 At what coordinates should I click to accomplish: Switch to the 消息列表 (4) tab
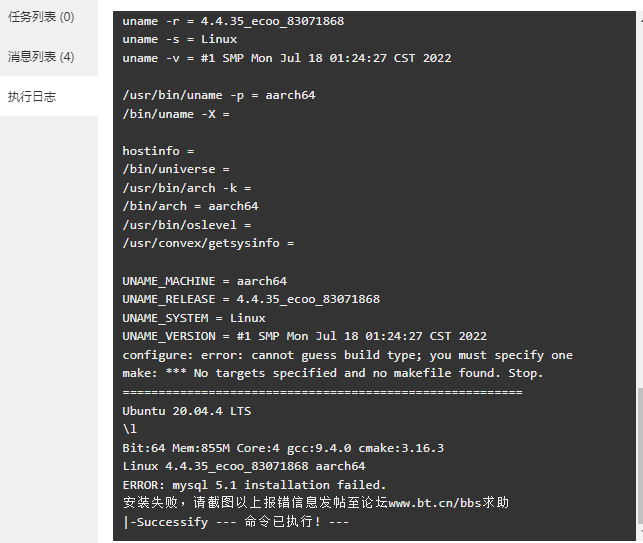(x=41, y=56)
